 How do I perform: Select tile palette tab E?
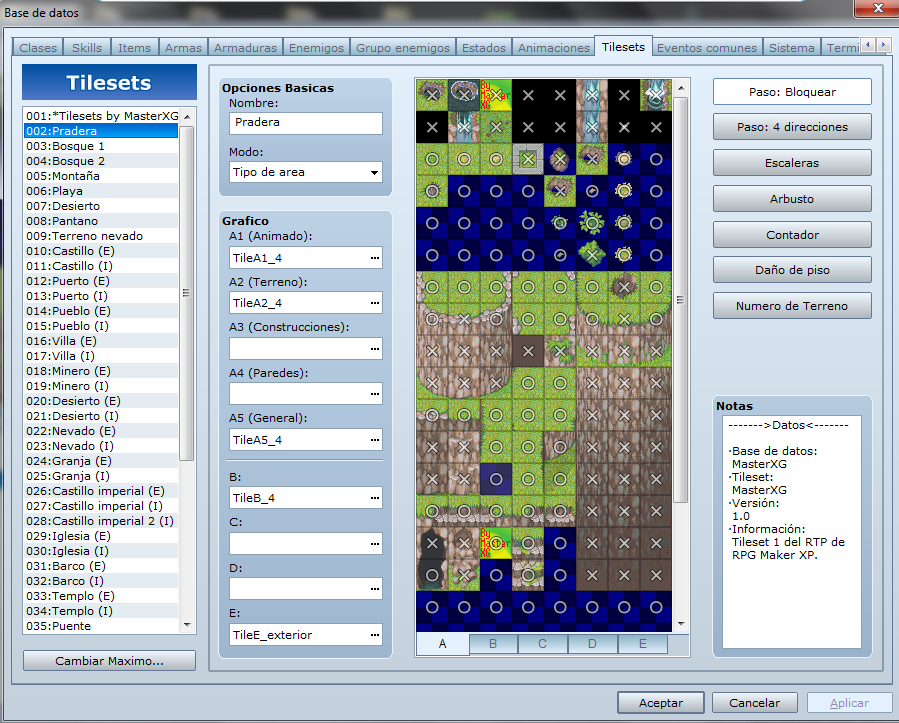coord(643,643)
